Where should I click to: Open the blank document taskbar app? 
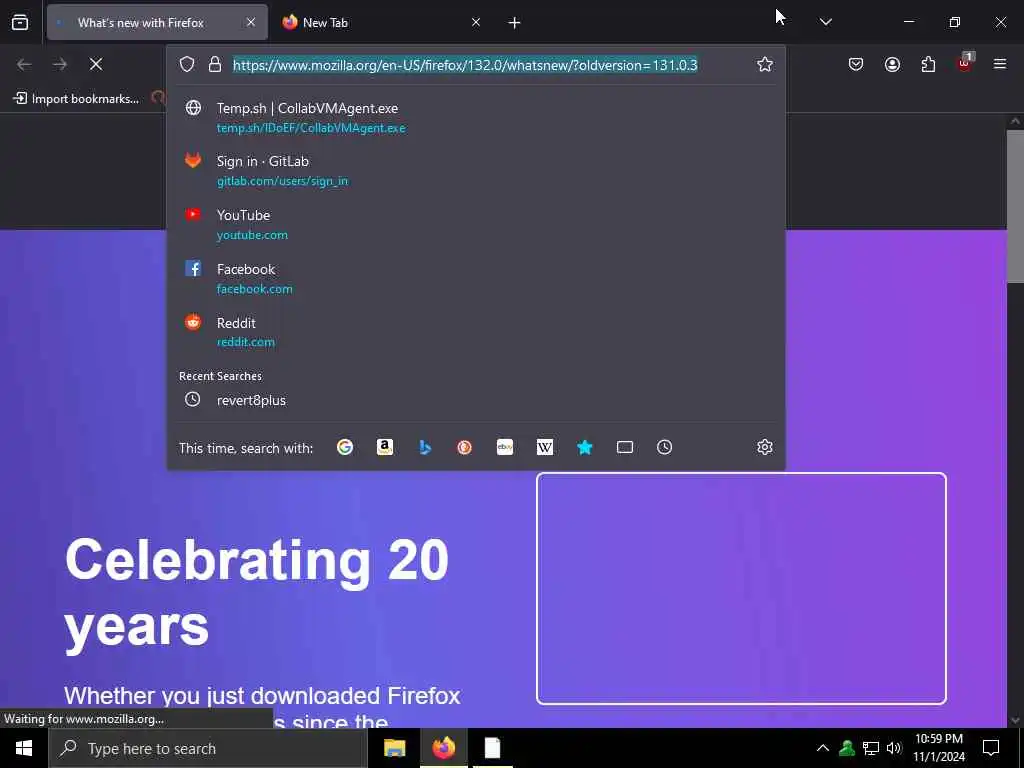tap(492, 748)
